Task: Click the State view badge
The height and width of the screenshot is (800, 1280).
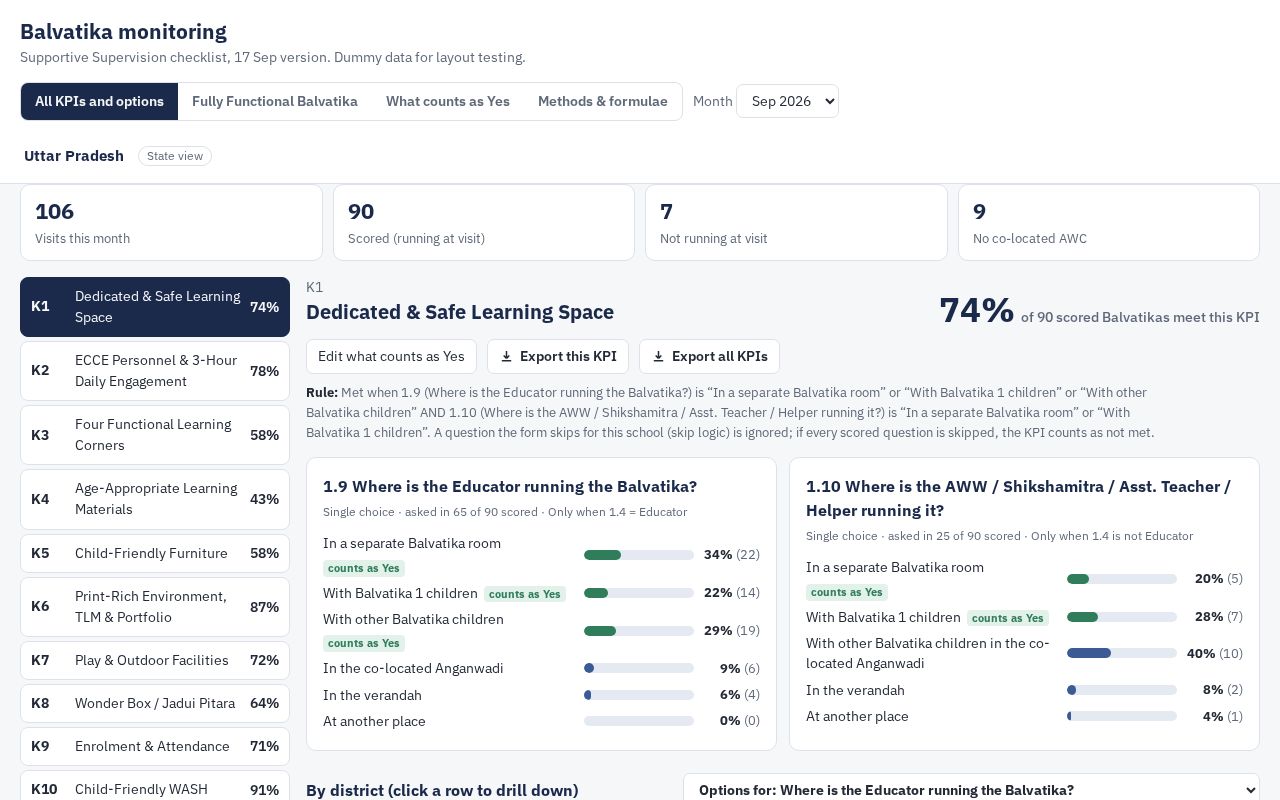Action: [x=175, y=156]
